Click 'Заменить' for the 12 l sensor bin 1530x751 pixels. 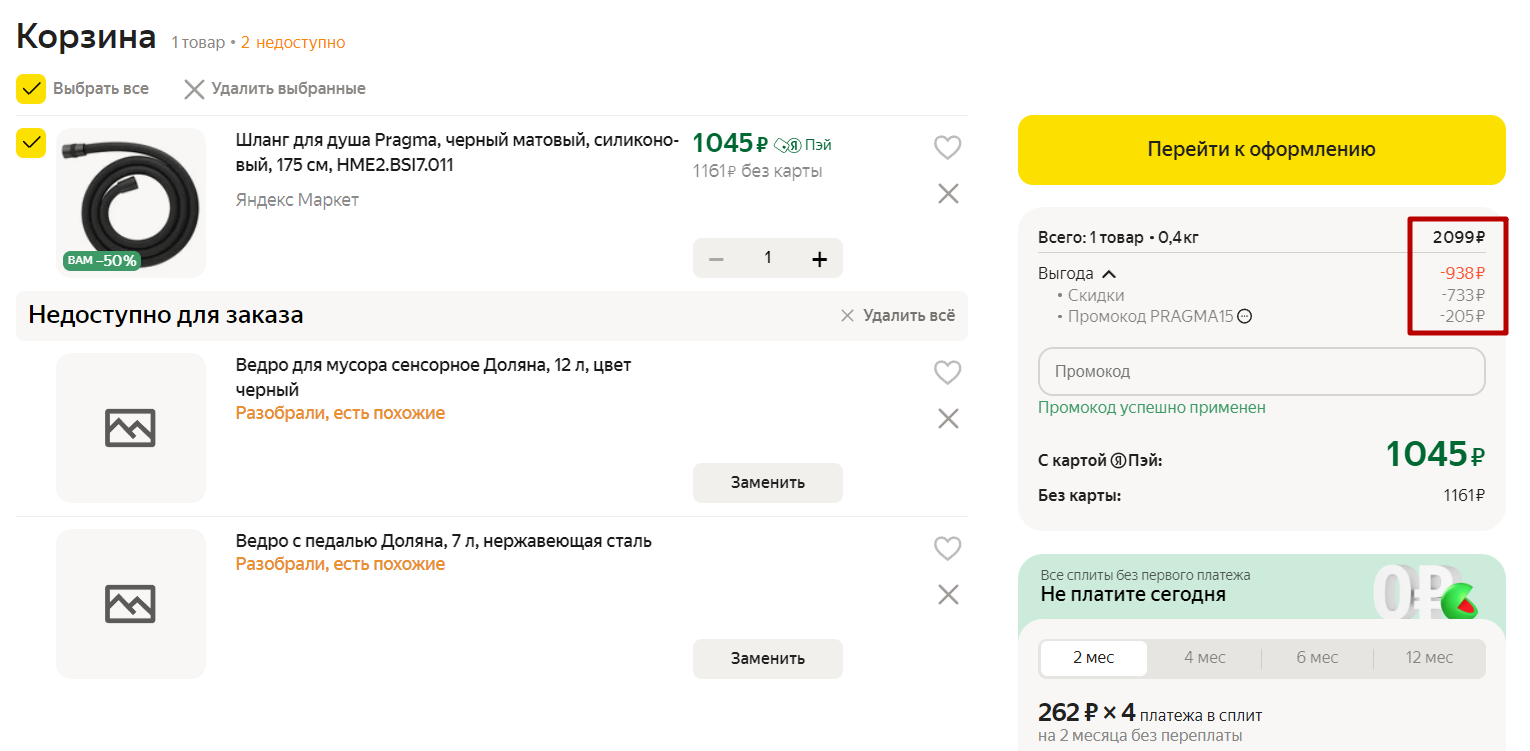point(767,482)
